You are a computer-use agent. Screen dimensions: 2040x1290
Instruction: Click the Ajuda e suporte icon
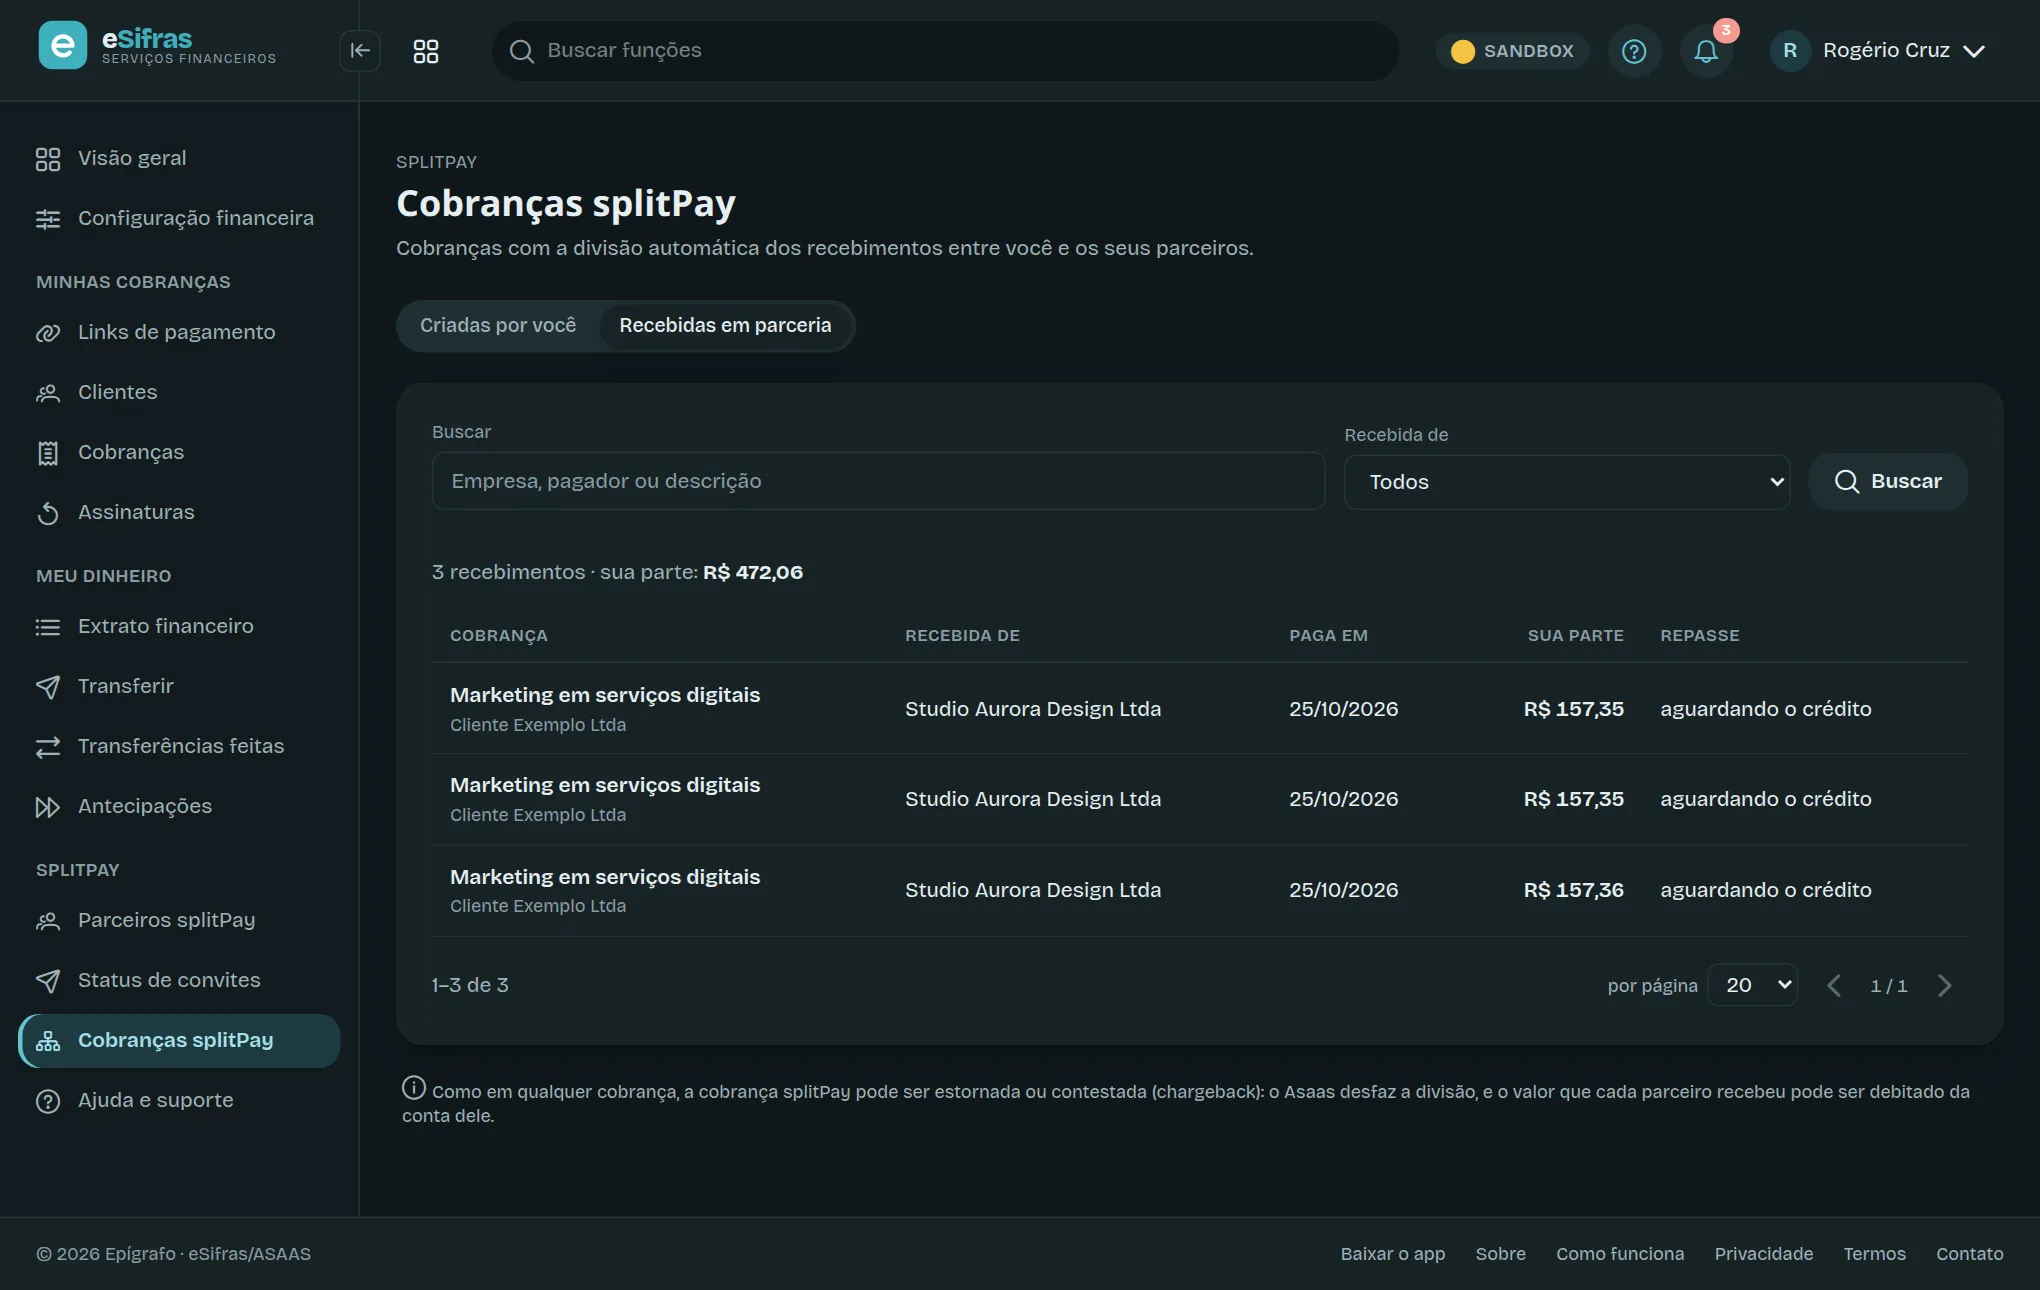click(x=48, y=1101)
